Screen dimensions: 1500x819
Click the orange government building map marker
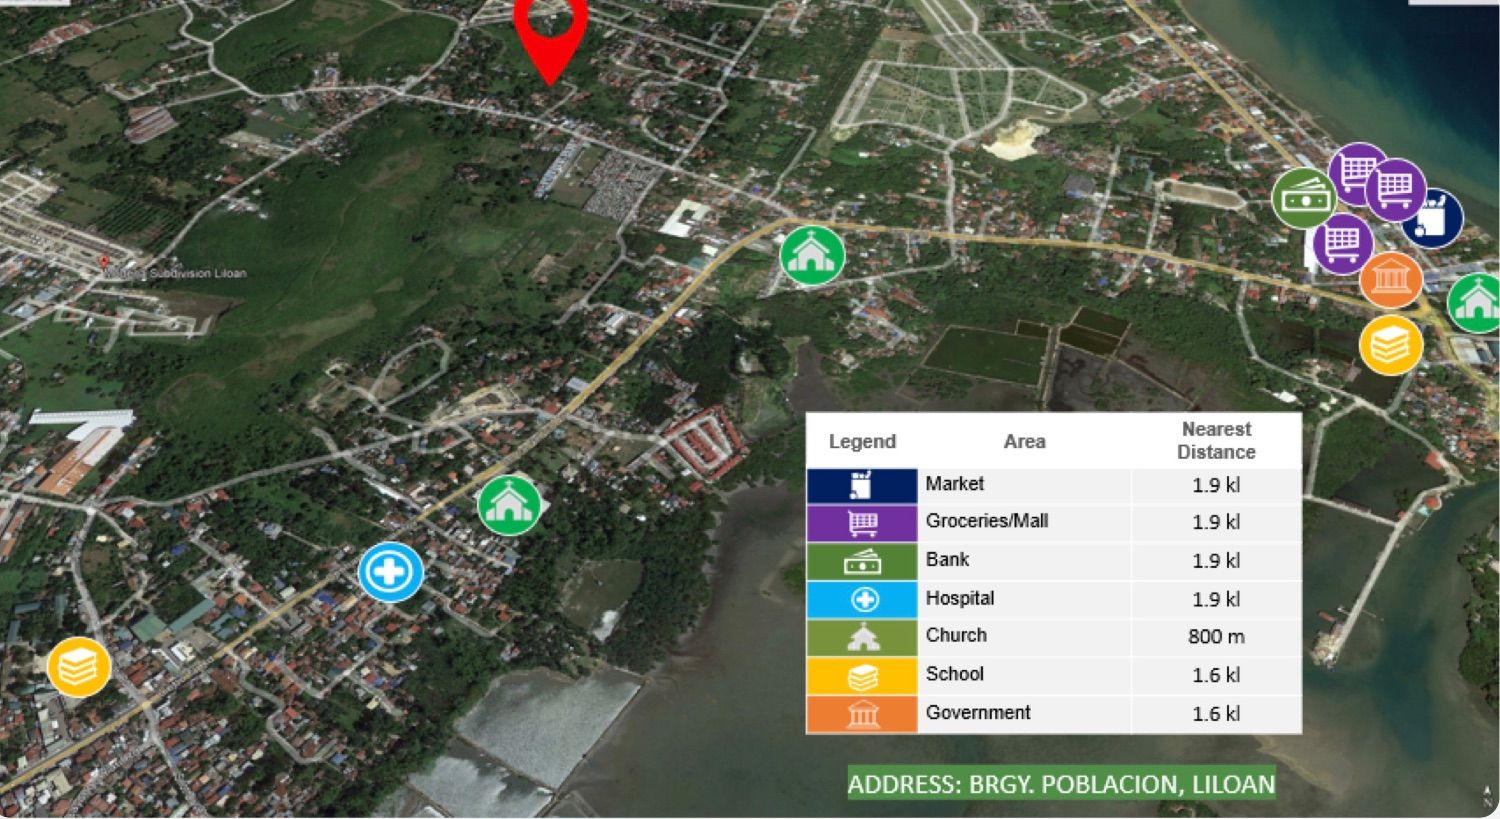(x=1391, y=279)
